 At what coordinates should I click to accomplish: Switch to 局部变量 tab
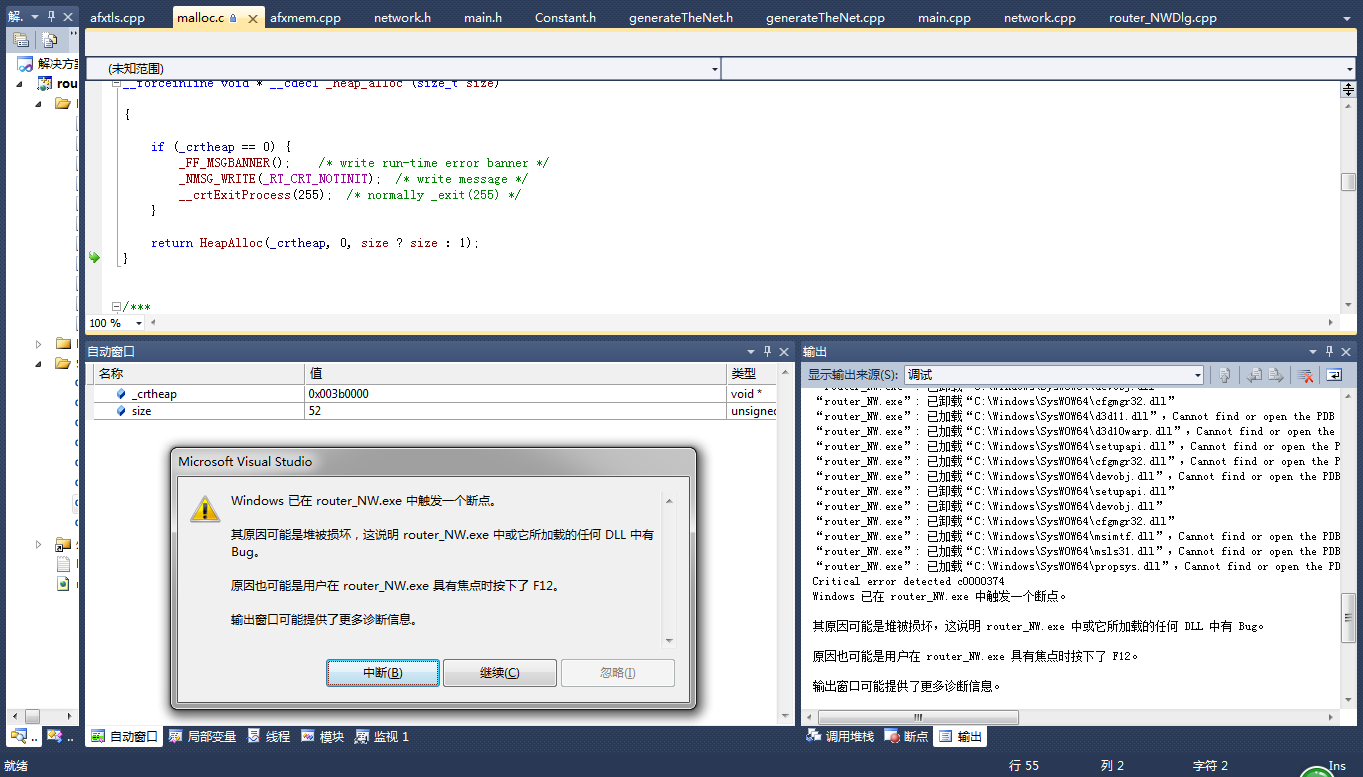[x=203, y=737]
